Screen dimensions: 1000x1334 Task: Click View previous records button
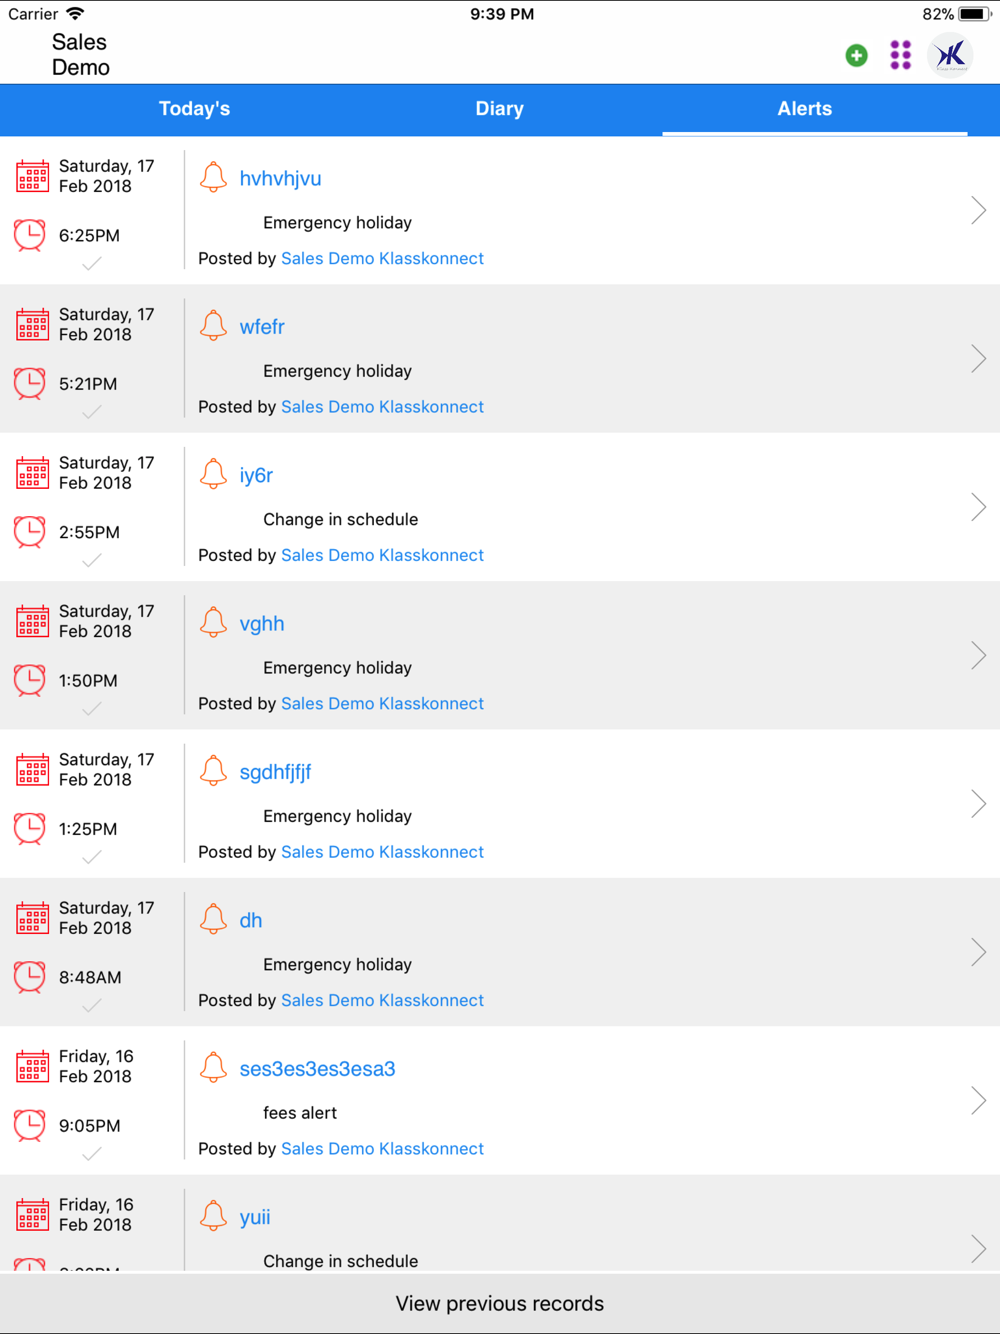pyautogui.click(x=500, y=1303)
